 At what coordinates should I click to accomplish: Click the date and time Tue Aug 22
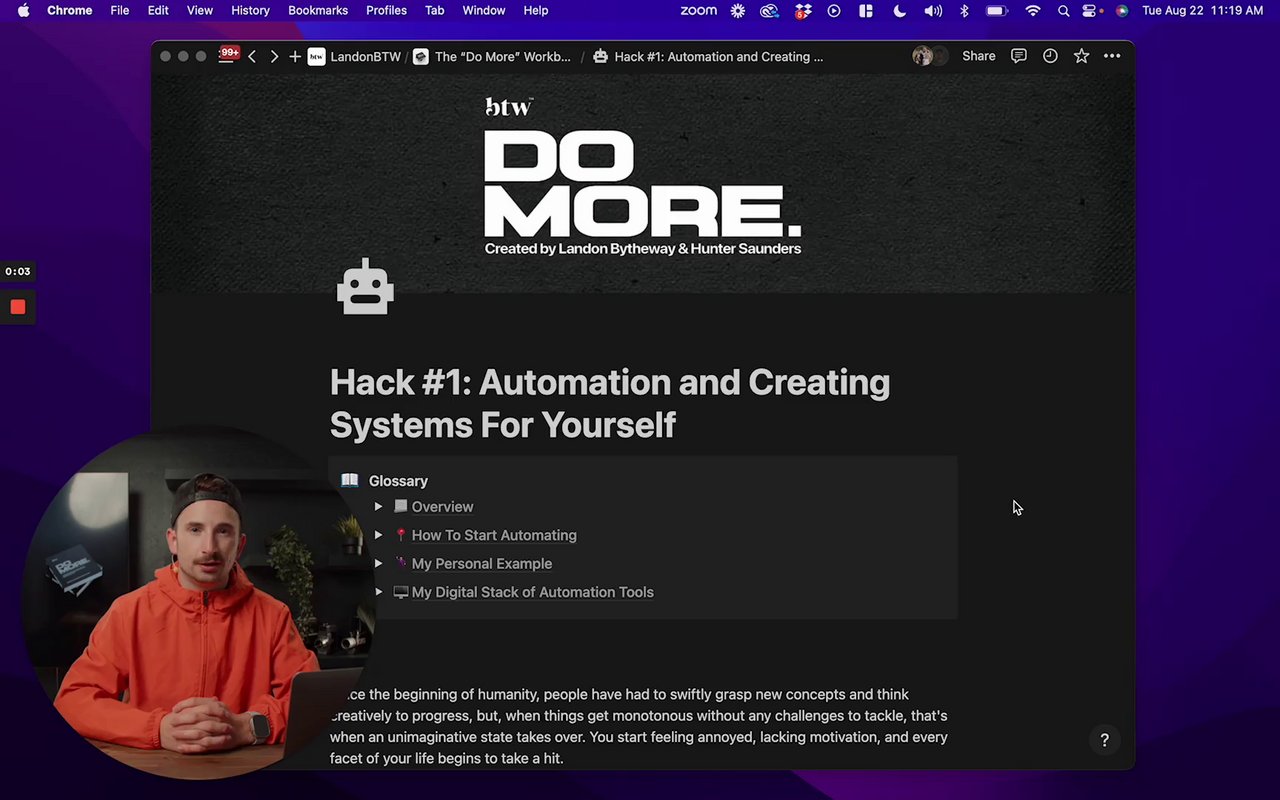1202,10
